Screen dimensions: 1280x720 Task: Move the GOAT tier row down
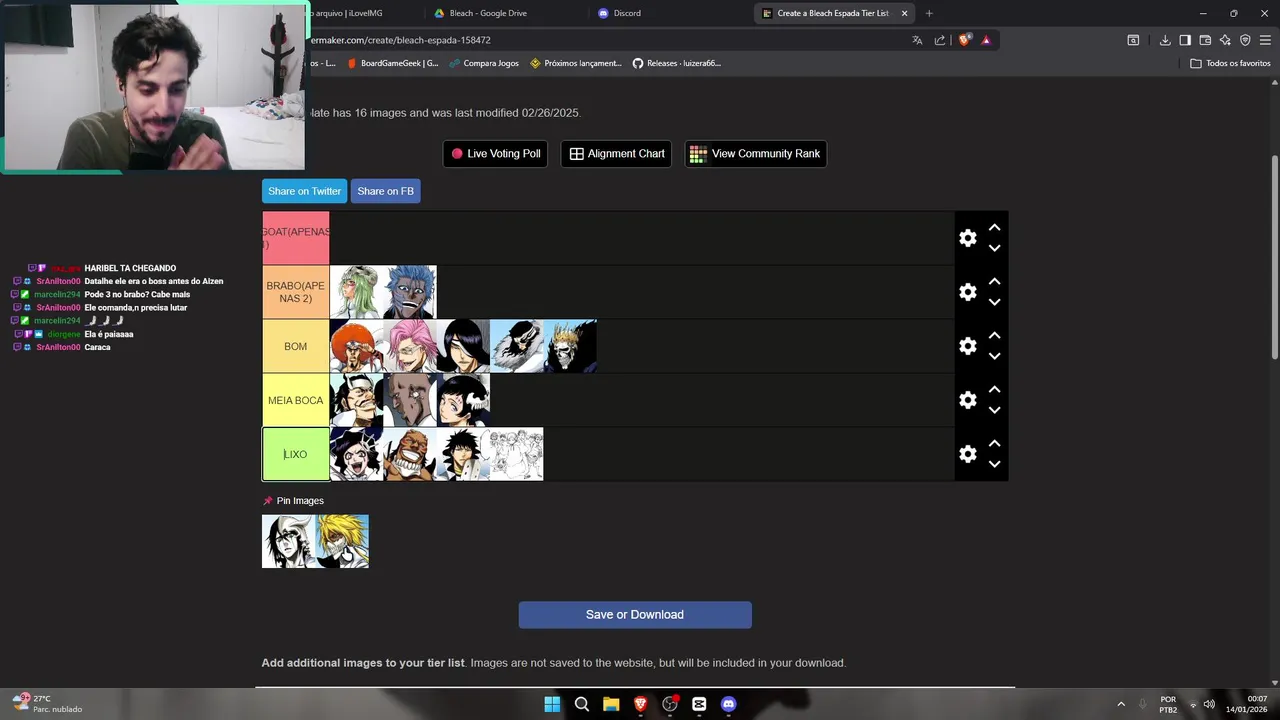994,248
